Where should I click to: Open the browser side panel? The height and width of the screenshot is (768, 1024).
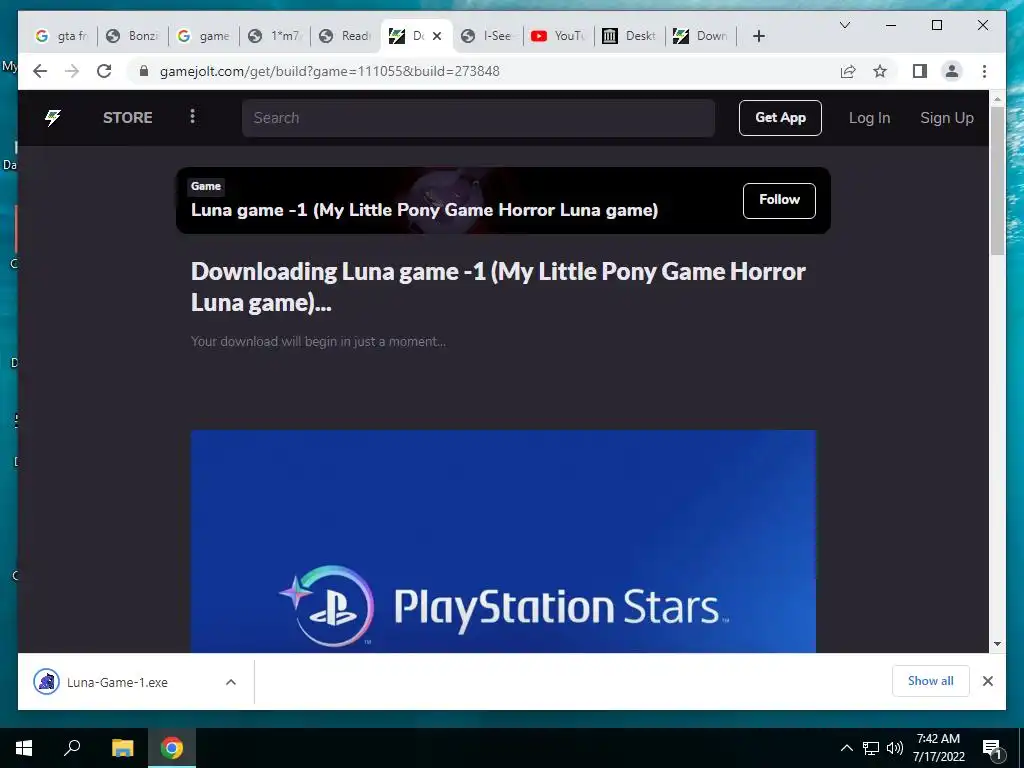pyautogui.click(x=920, y=71)
